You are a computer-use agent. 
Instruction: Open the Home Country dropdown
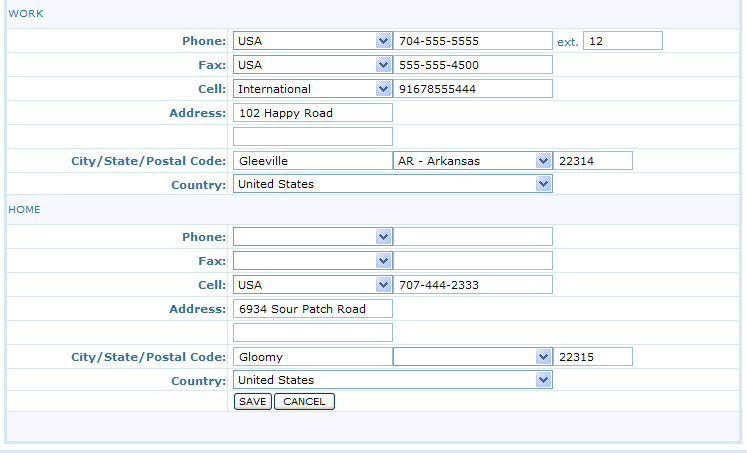point(392,380)
